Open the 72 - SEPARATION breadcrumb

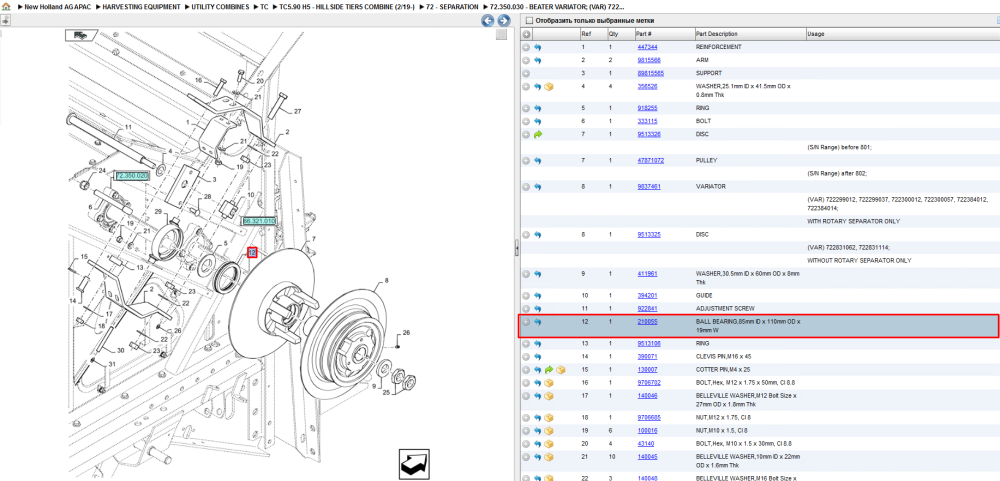click(x=452, y=6)
